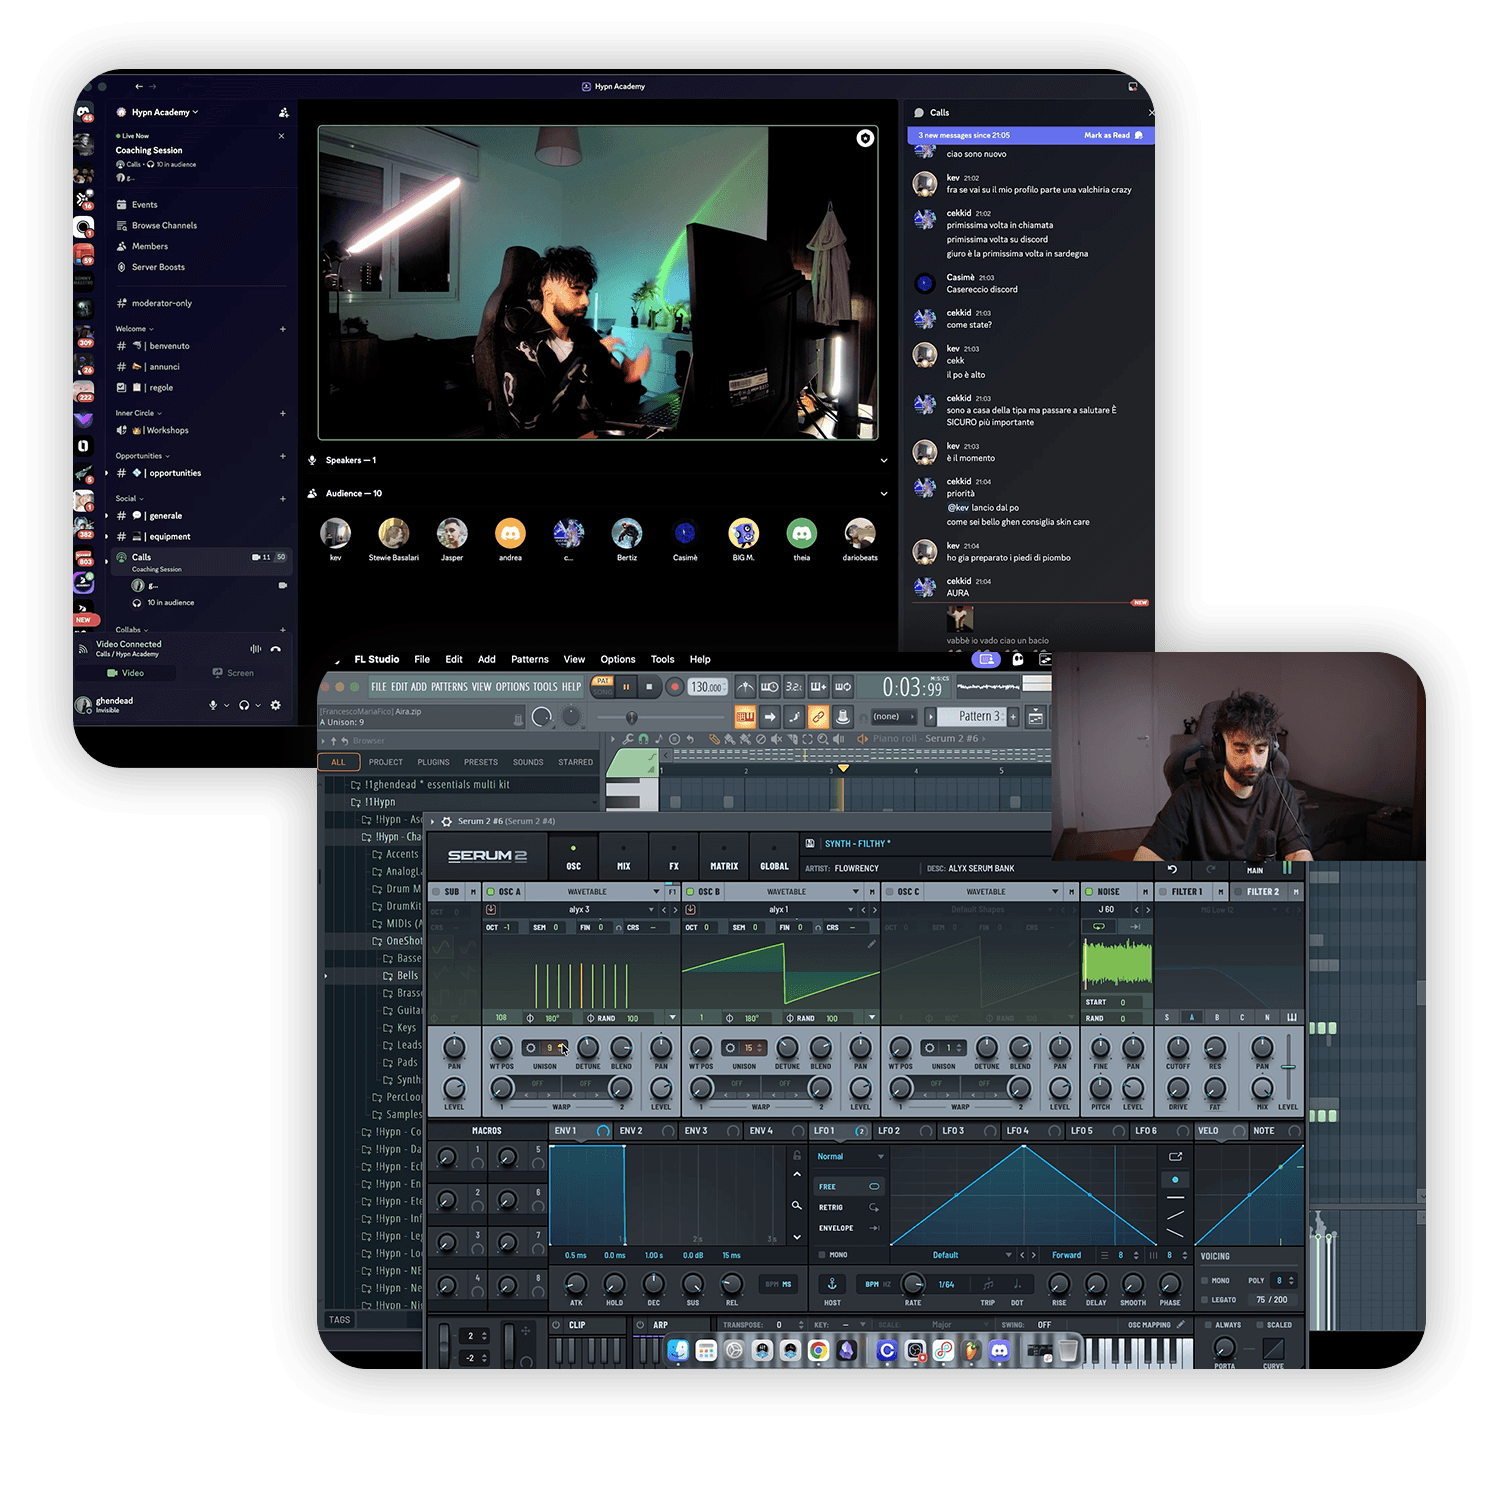Screen dimensions: 1500x1500
Task: Collapse the Audience section in Discord call
Action: pos(884,494)
